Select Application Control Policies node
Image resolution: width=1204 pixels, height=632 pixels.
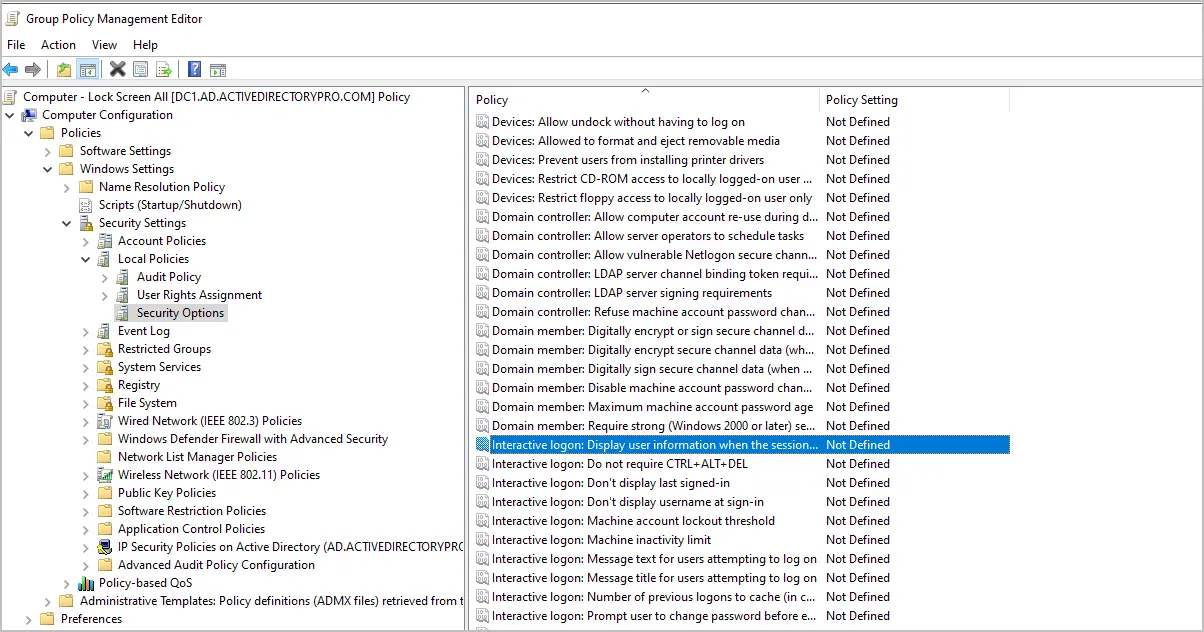191,529
